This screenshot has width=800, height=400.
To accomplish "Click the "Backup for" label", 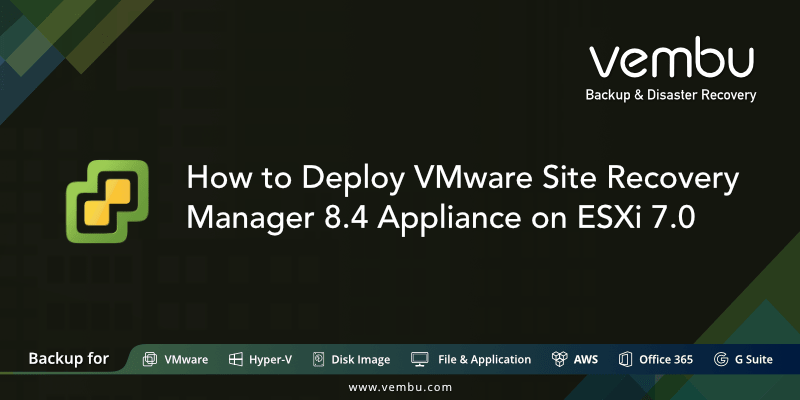I will click(68, 358).
